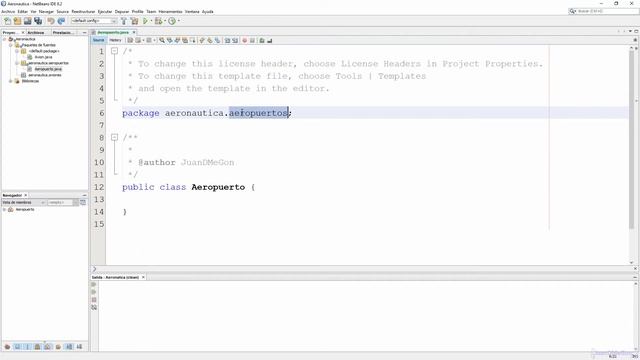Click the New File toolbar icon
This screenshot has height=360, width=640.
(x=7, y=21)
